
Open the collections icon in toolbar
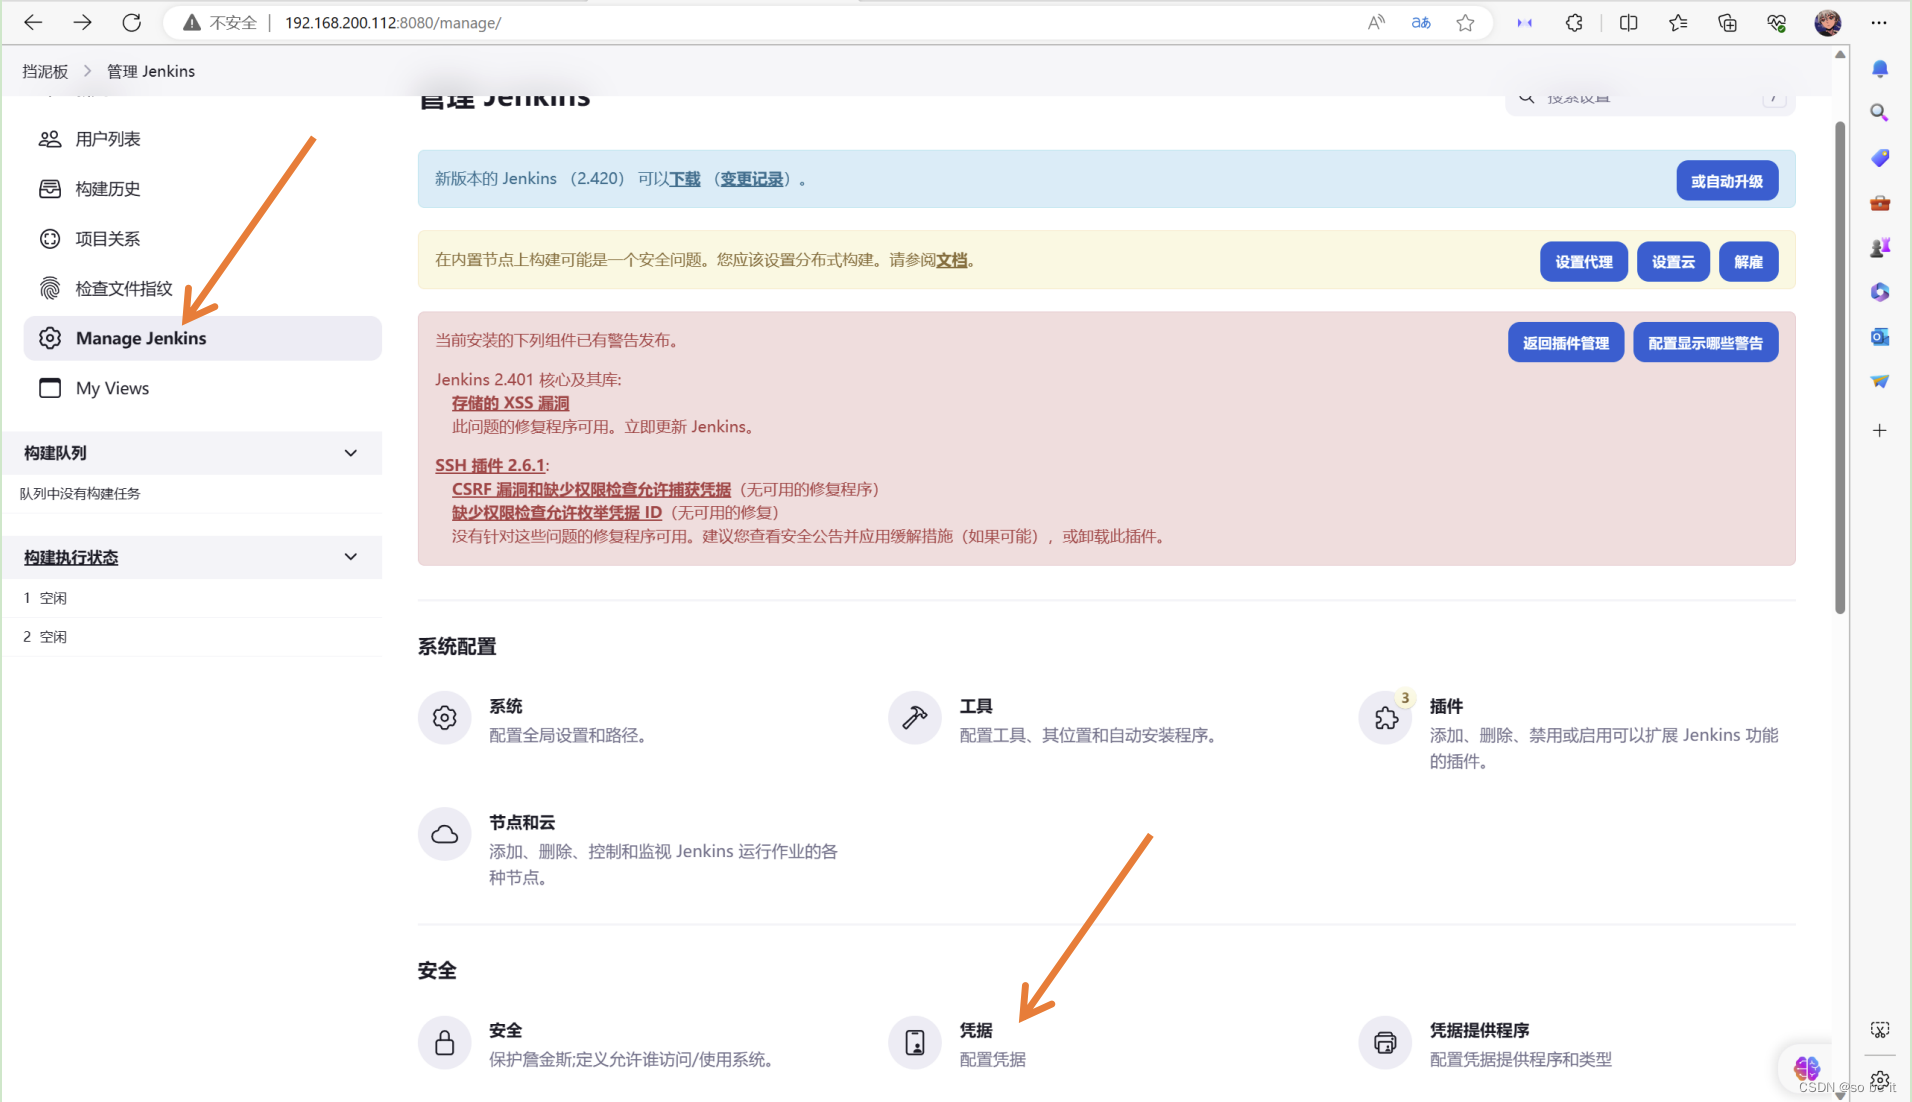[1727, 22]
